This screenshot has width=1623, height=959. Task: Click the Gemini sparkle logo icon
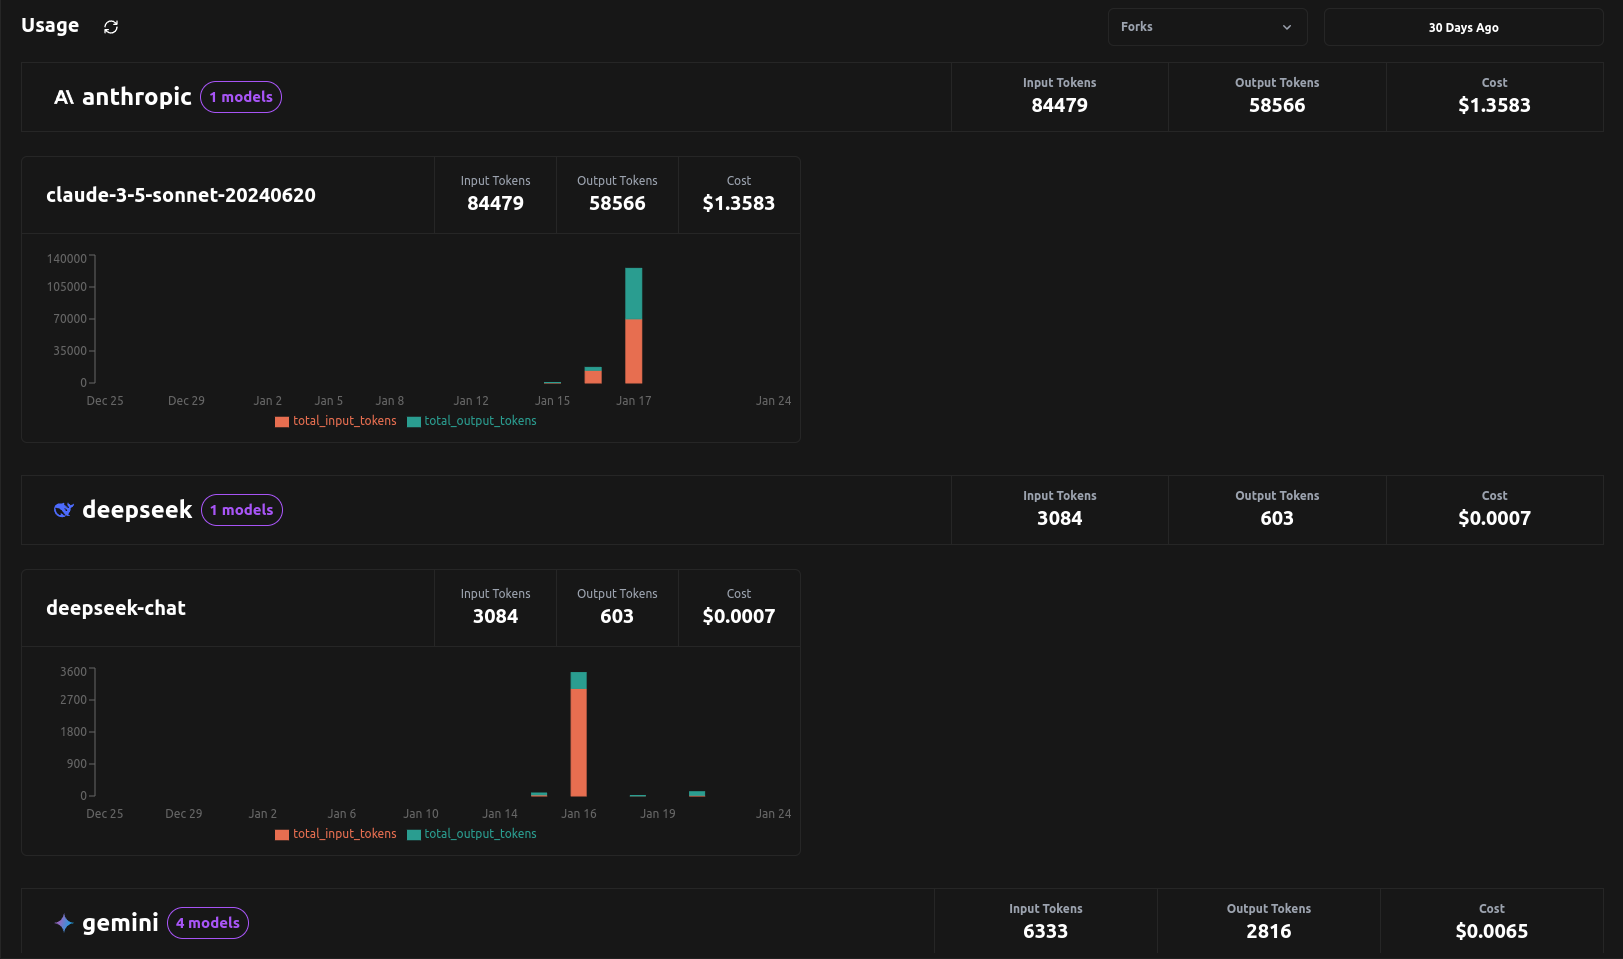pos(64,923)
